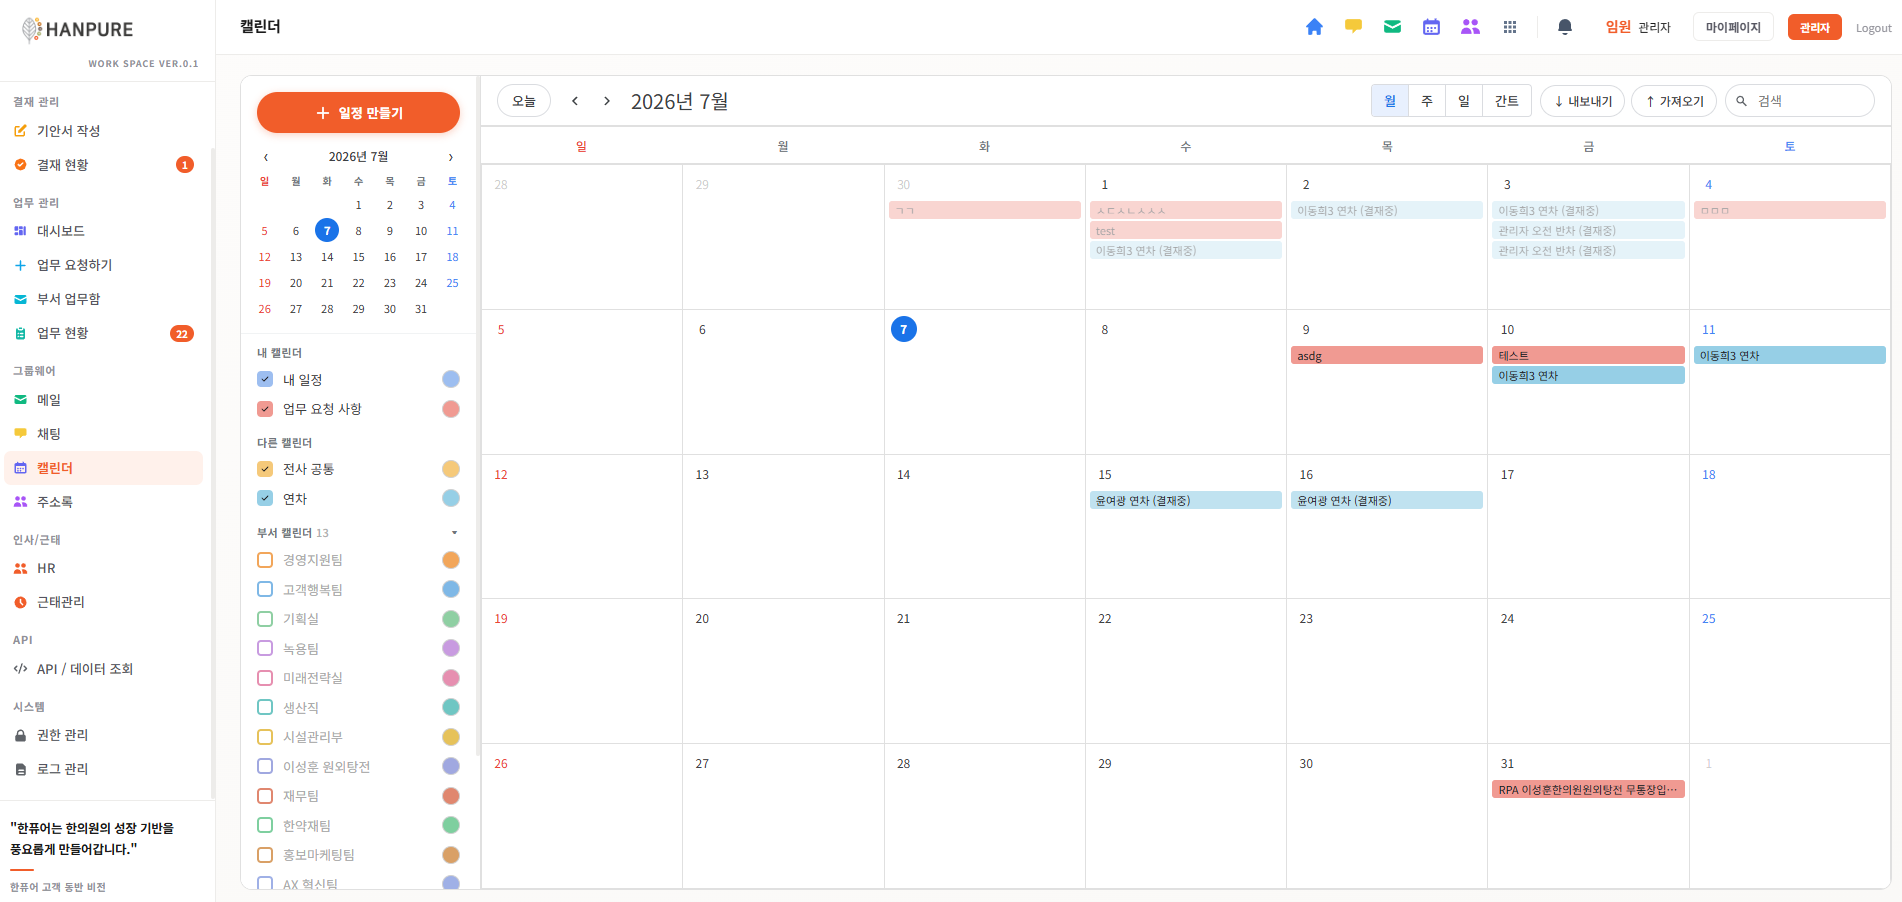Click the 검색 search field
Screen dimensions: 1902x902
(1800, 101)
